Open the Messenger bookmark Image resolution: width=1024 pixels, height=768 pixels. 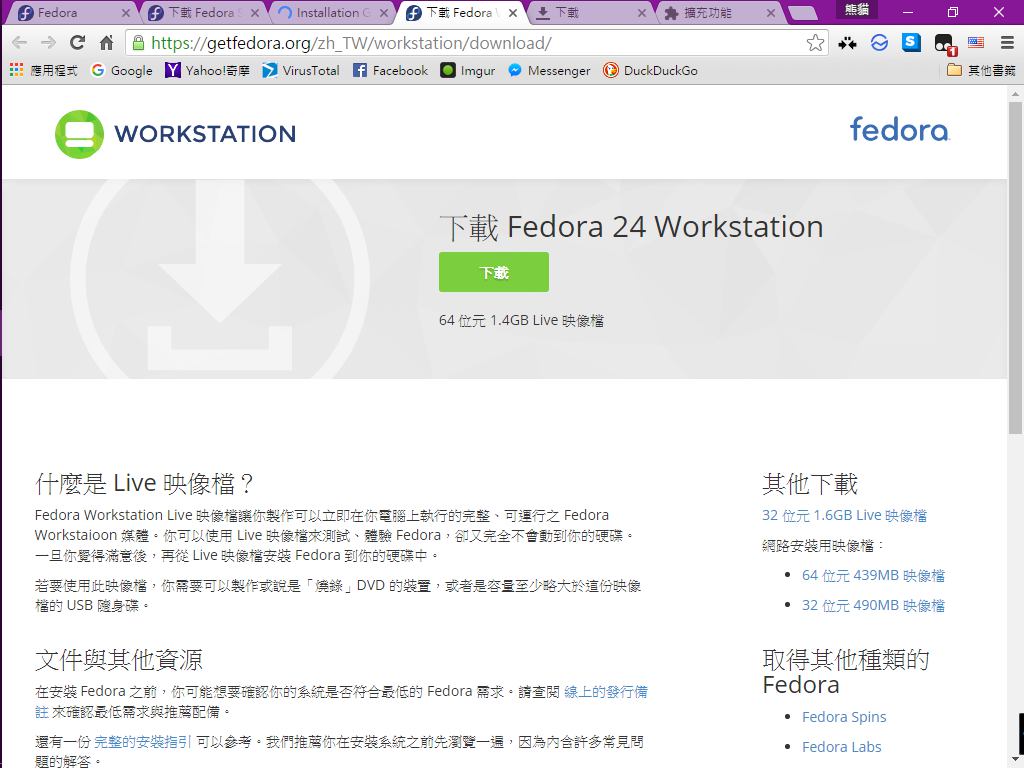[x=549, y=71]
